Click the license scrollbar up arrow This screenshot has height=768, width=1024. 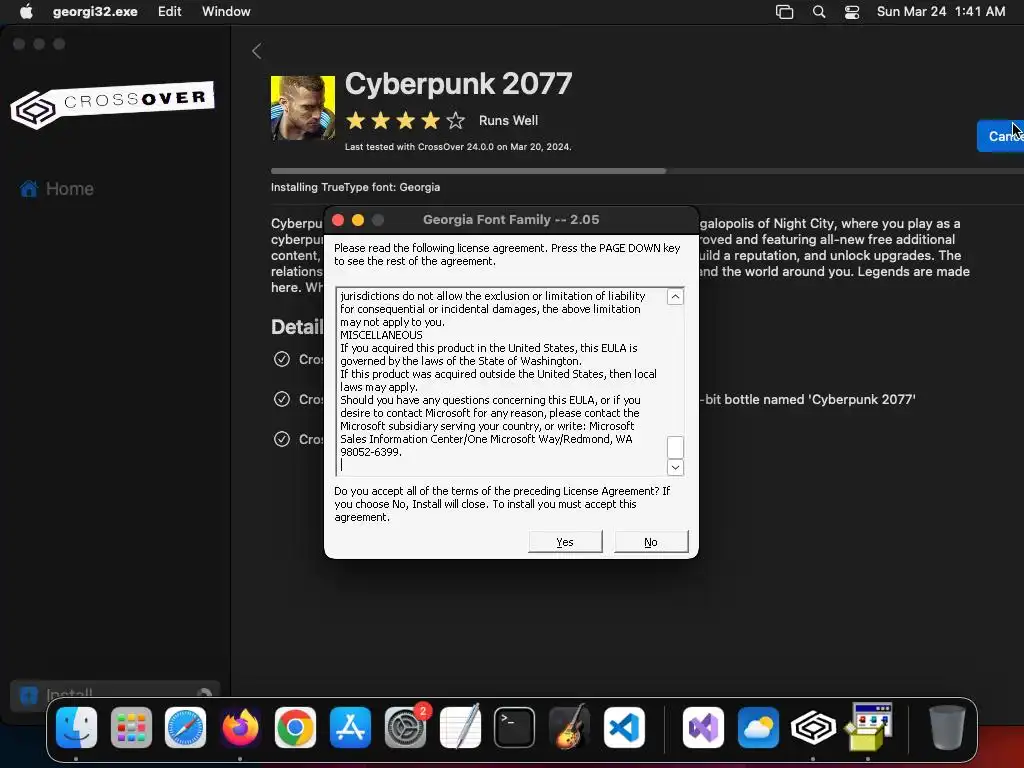675,296
